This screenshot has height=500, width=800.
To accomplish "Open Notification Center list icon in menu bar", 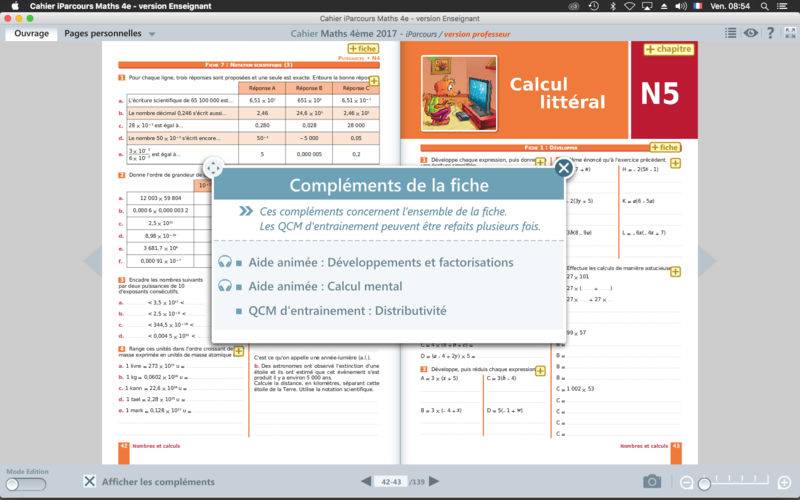I will tap(781, 6).
